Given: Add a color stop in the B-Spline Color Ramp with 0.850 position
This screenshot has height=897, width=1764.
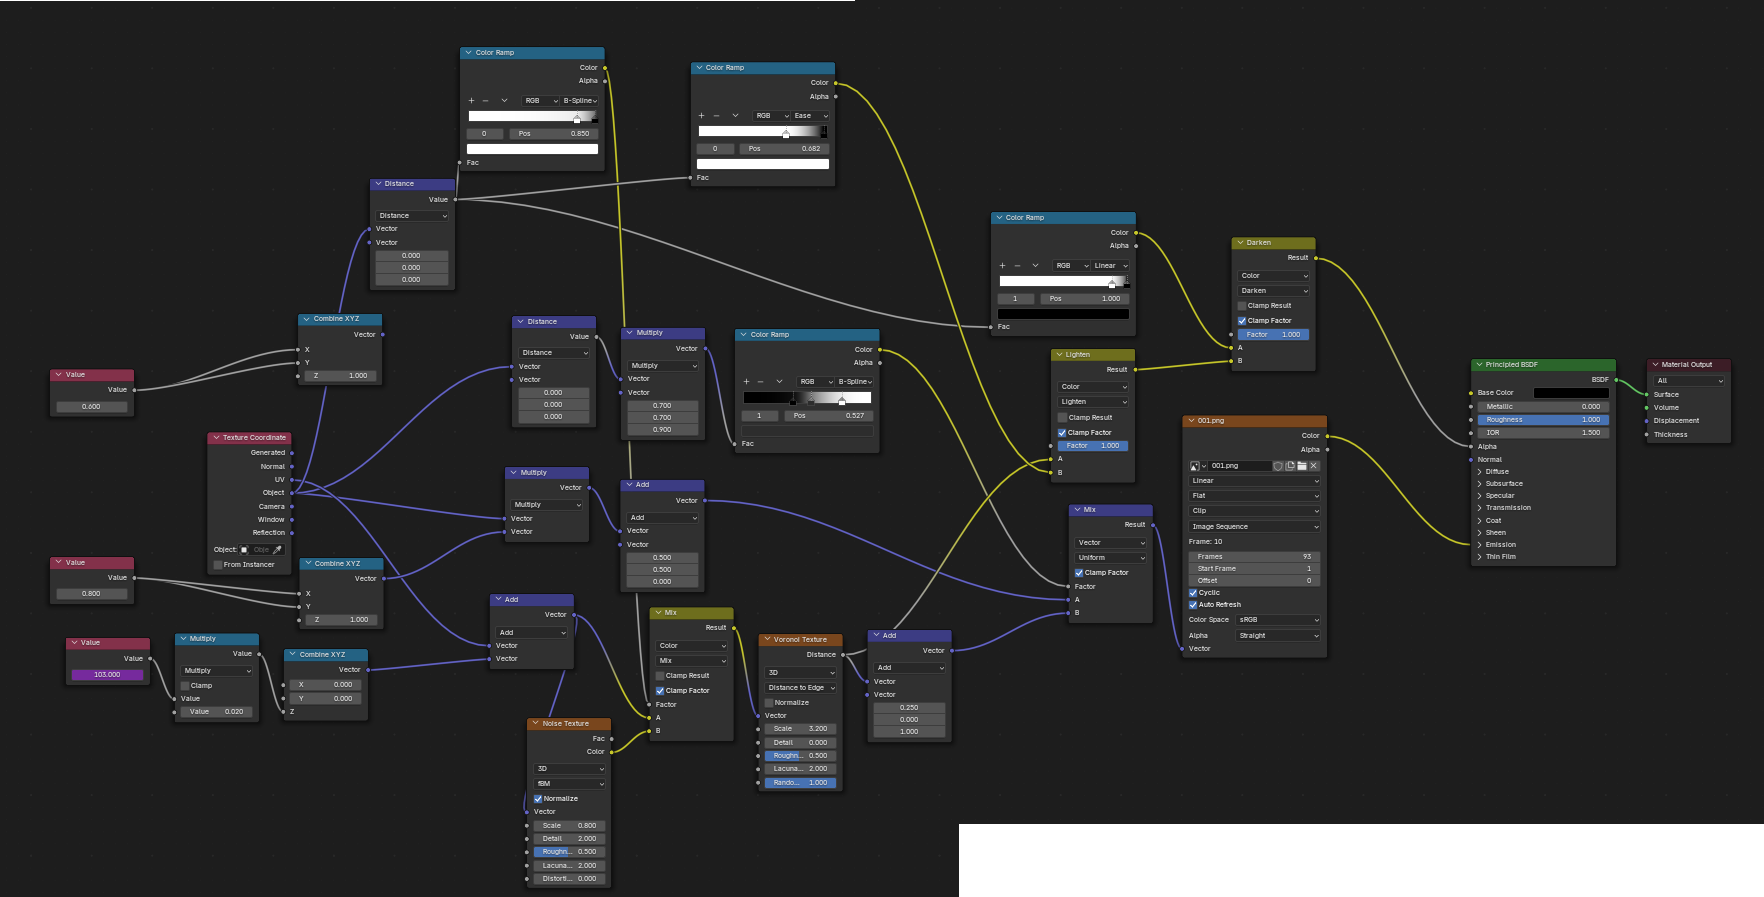Looking at the screenshot, I should (472, 101).
